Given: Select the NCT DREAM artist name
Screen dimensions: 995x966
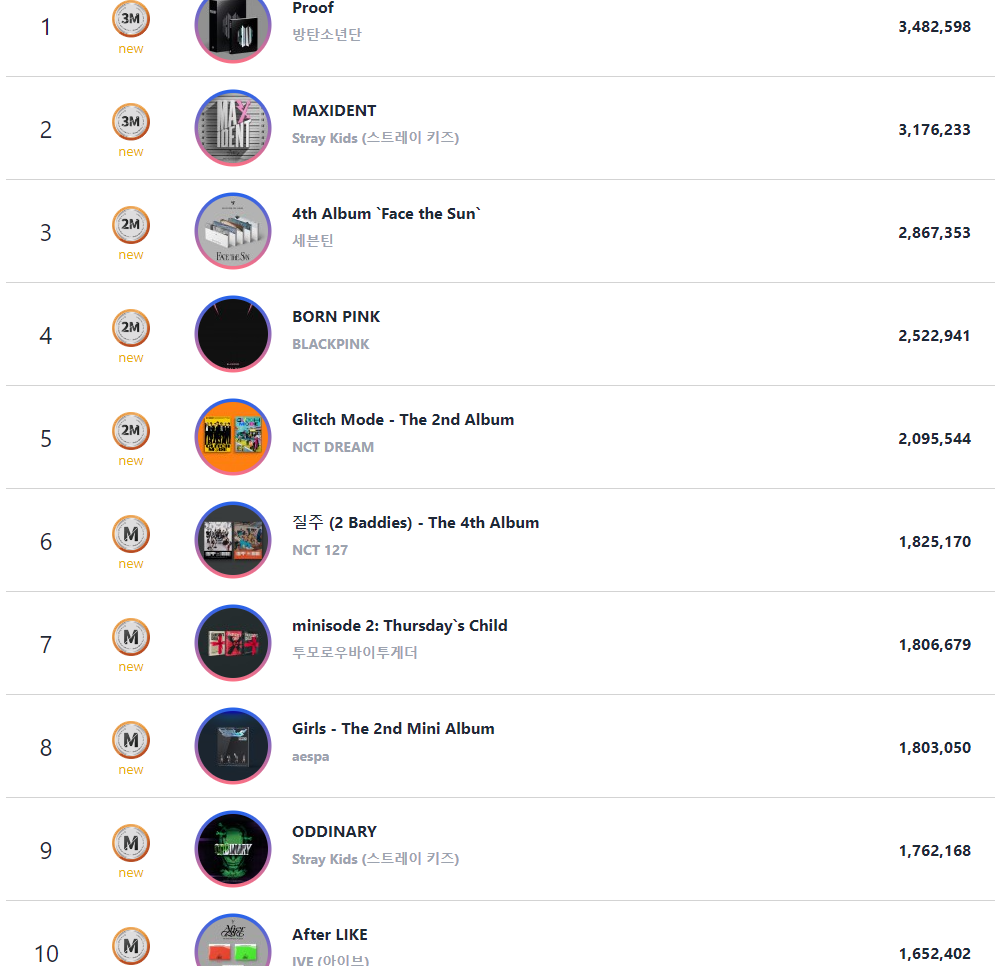Looking at the screenshot, I should point(333,447).
